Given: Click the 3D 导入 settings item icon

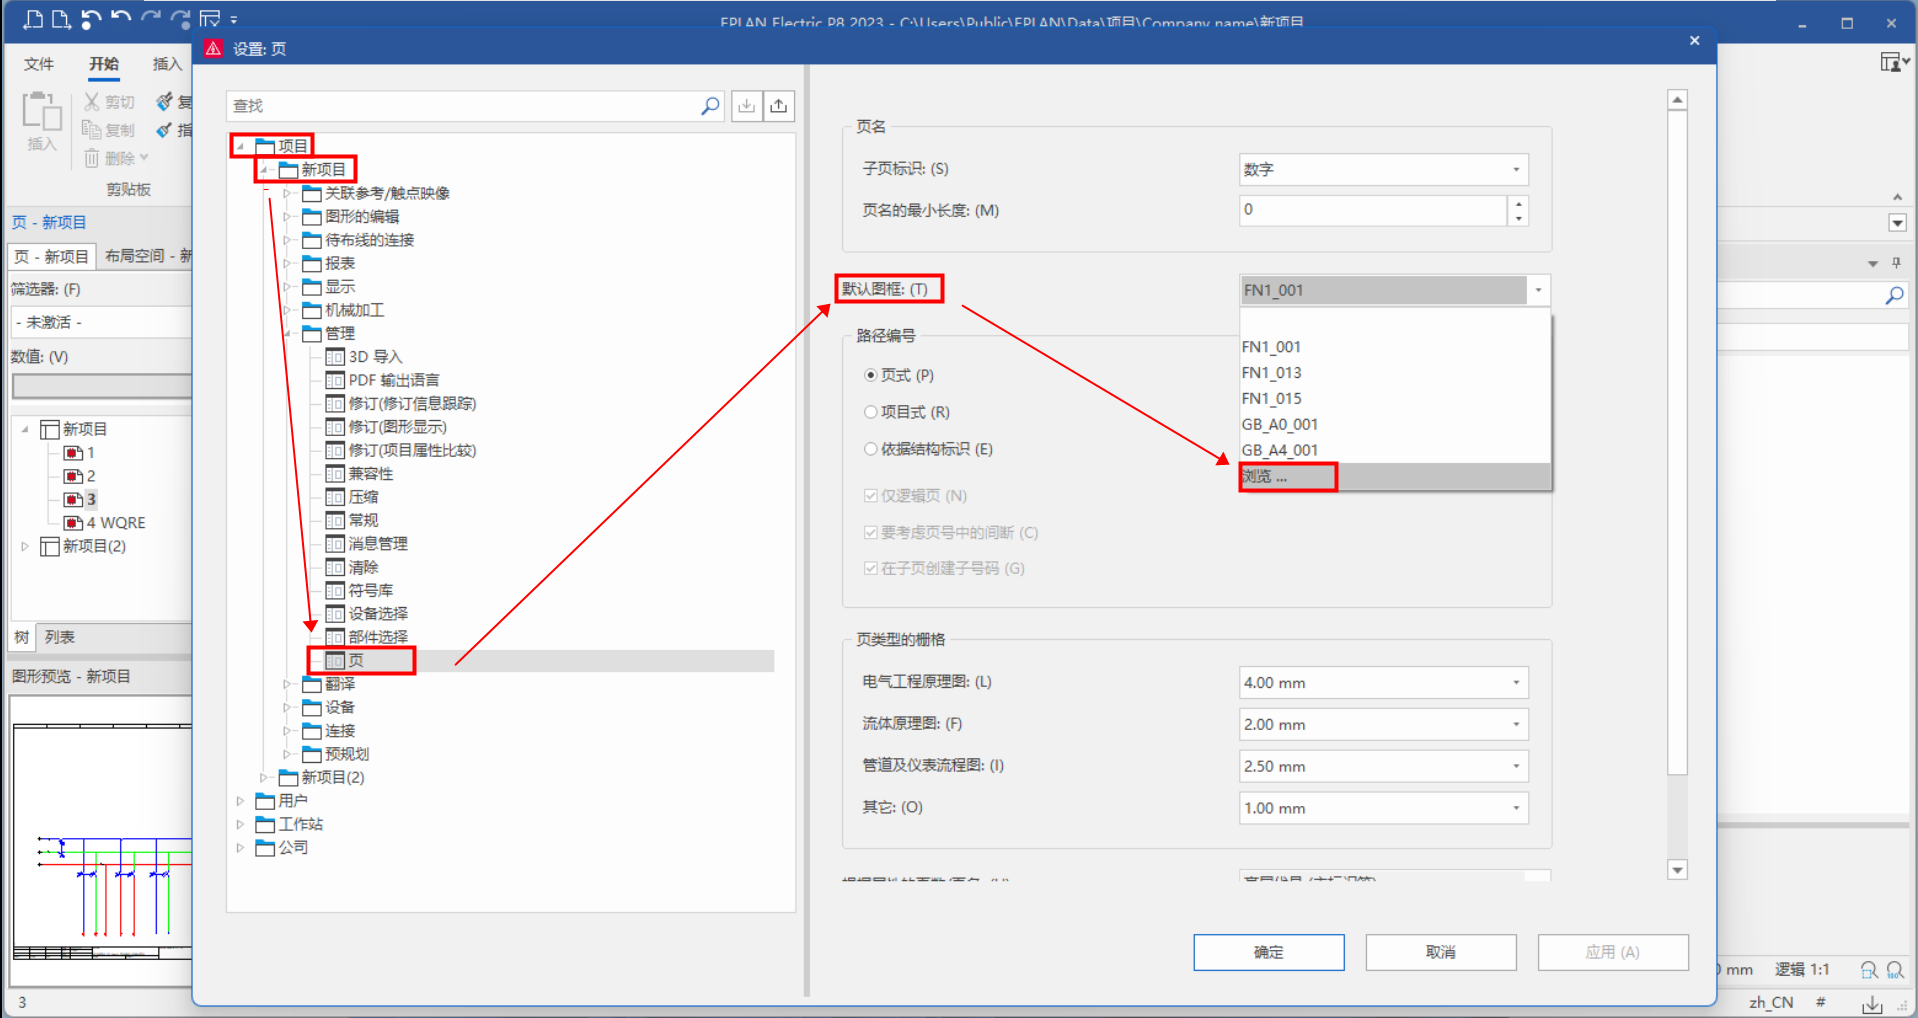Looking at the screenshot, I should (x=335, y=357).
